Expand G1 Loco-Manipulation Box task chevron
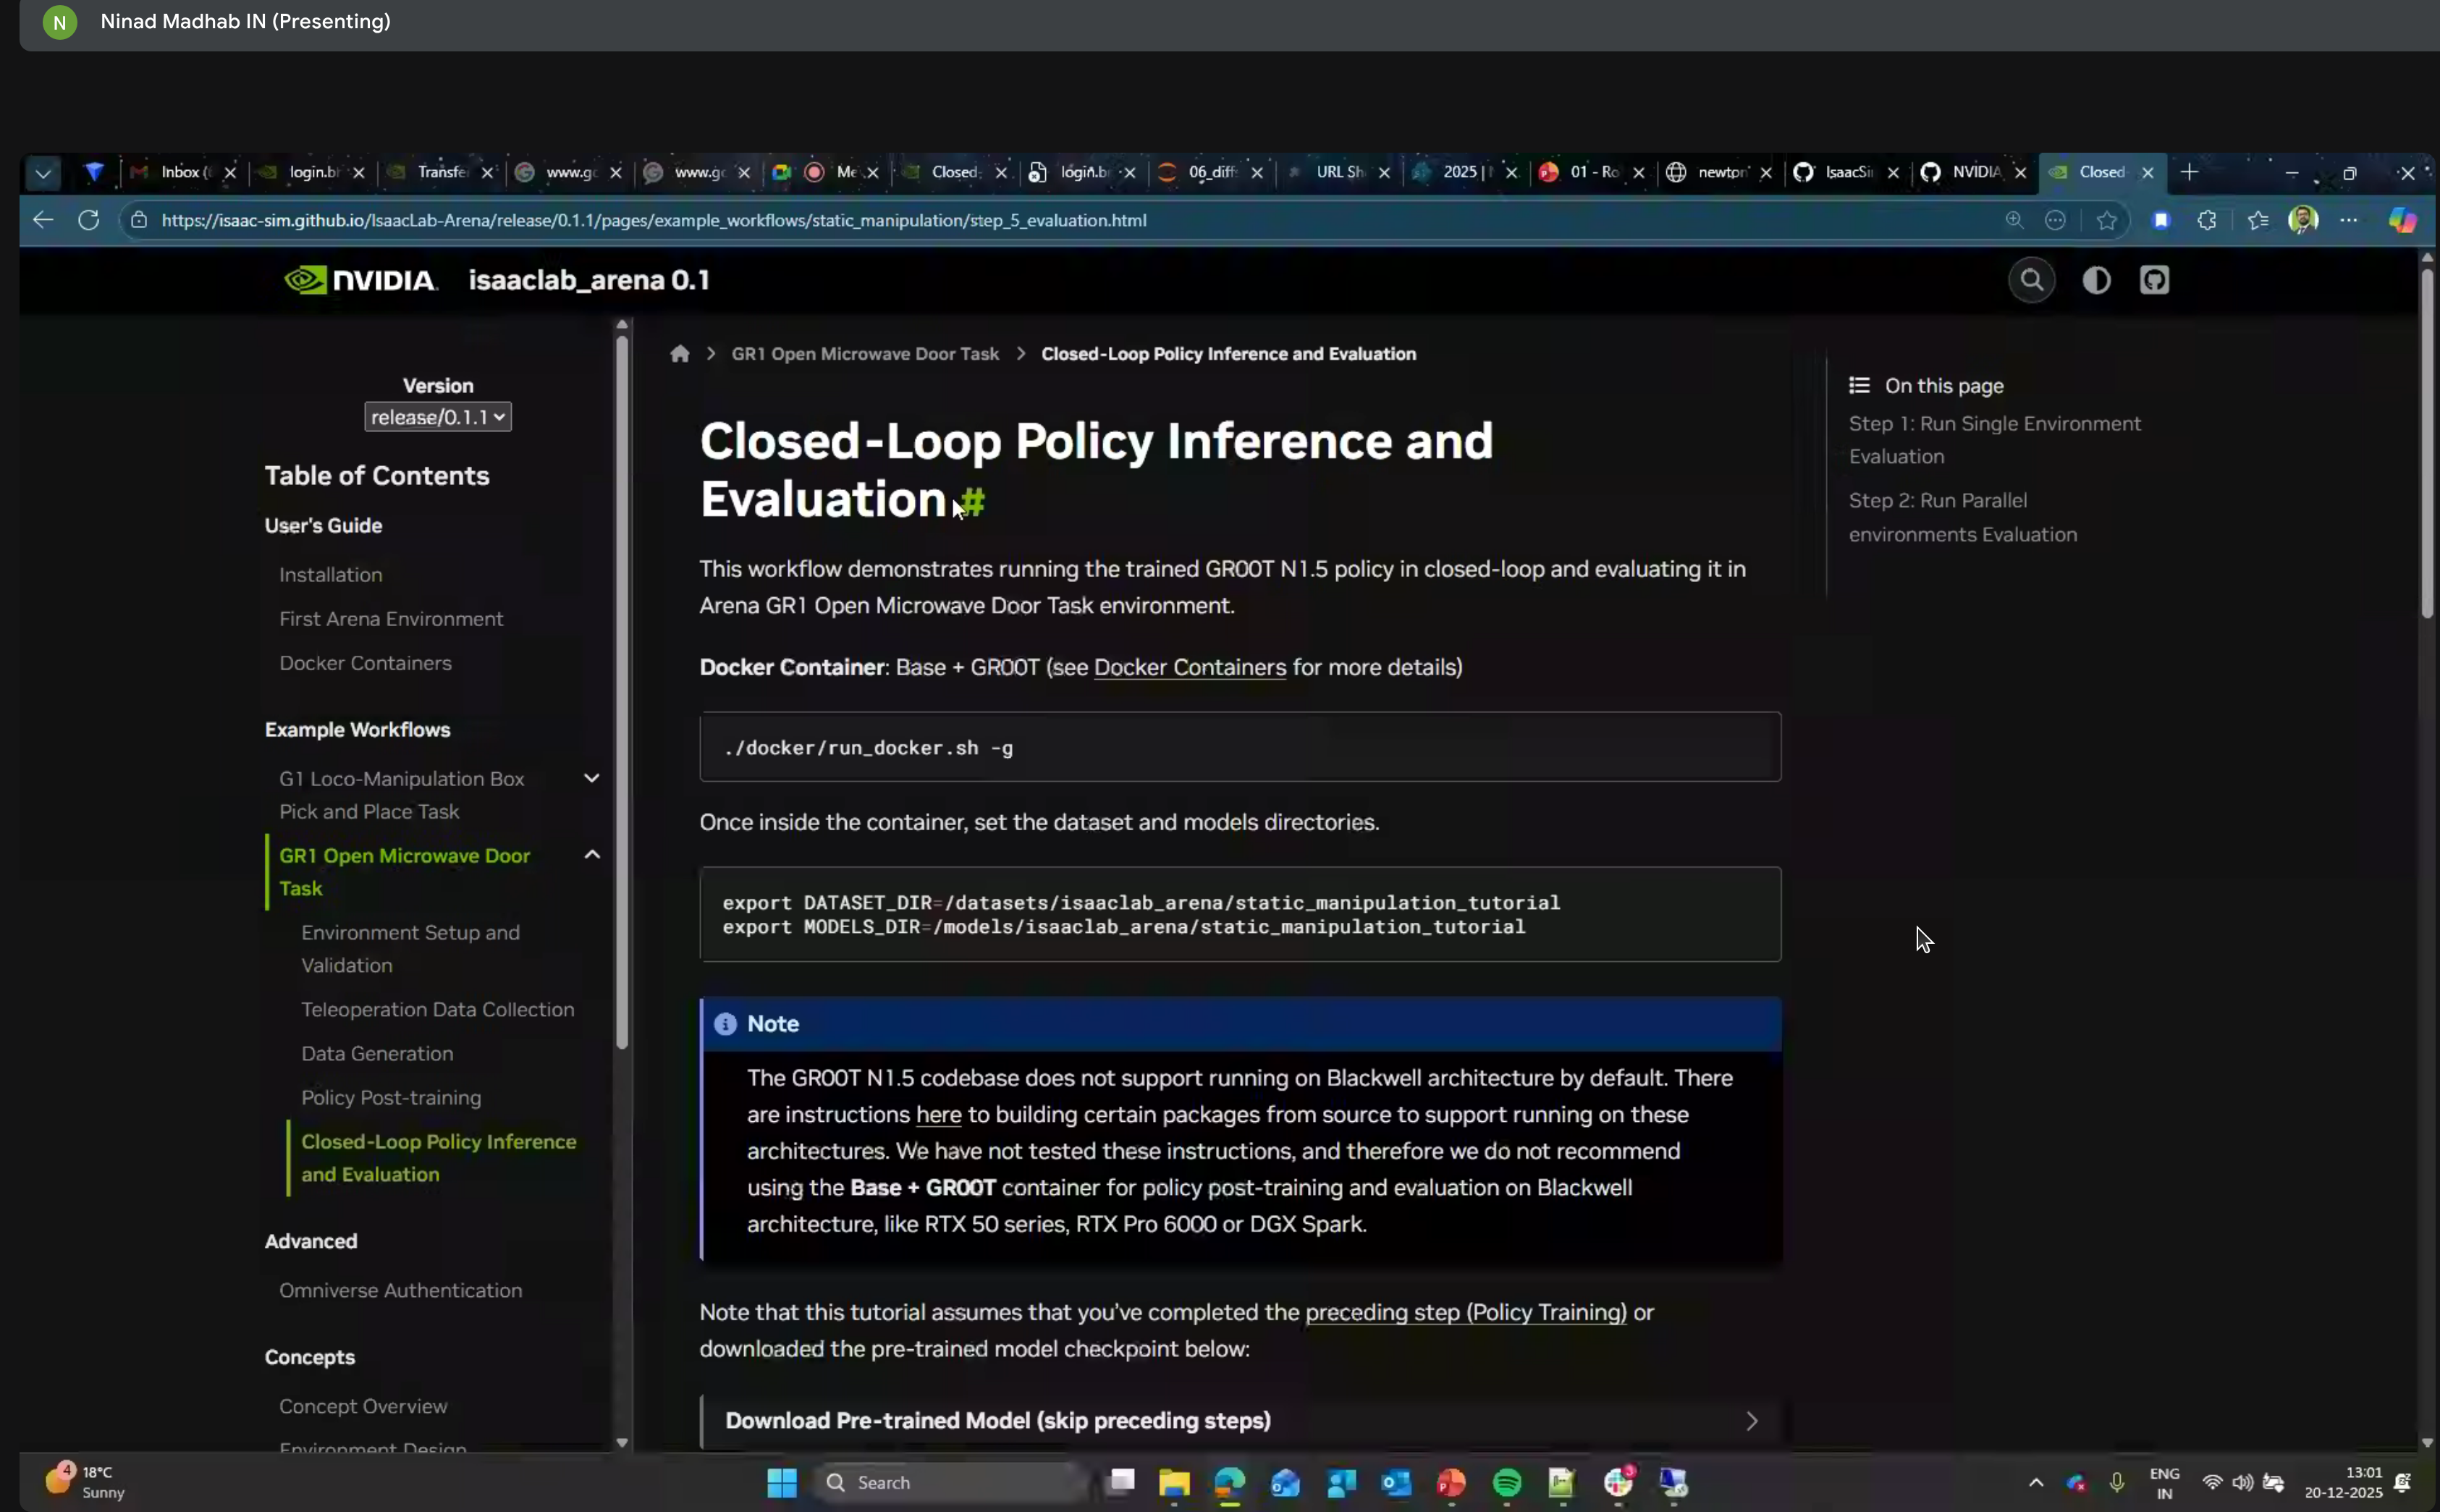The width and height of the screenshot is (2440, 1512). tap(592, 778)
